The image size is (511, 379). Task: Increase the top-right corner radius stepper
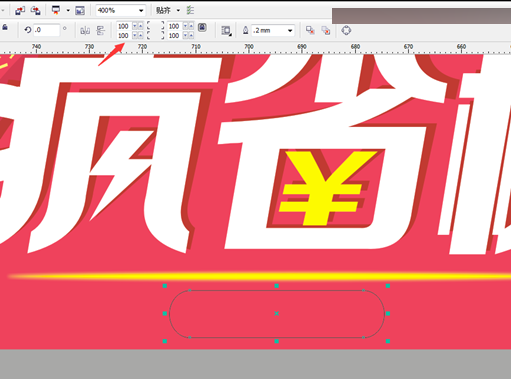[x=191, y=26]
